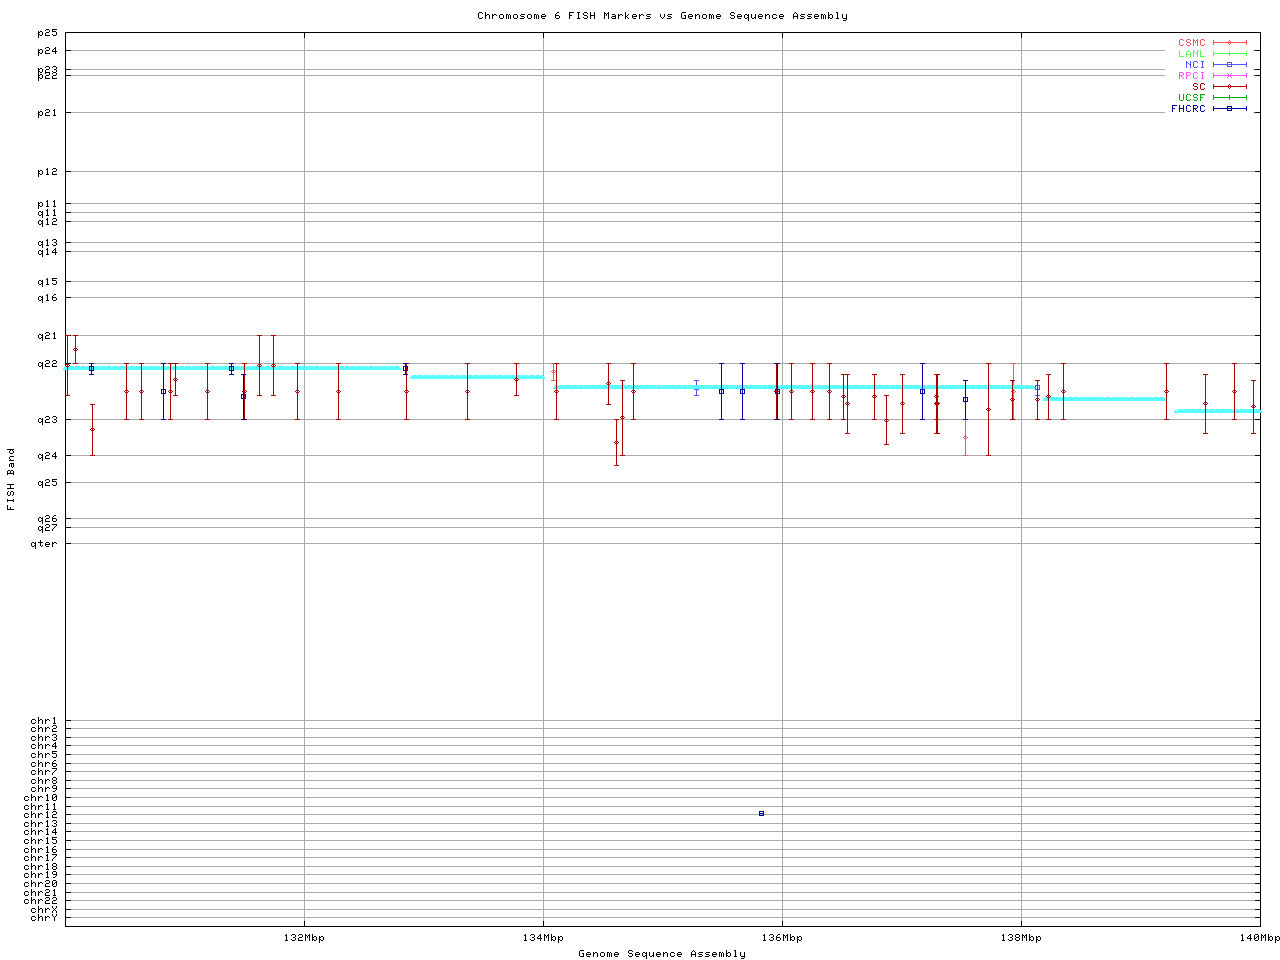Select the 132Mbp x-axis tick label

coord(304,938)
